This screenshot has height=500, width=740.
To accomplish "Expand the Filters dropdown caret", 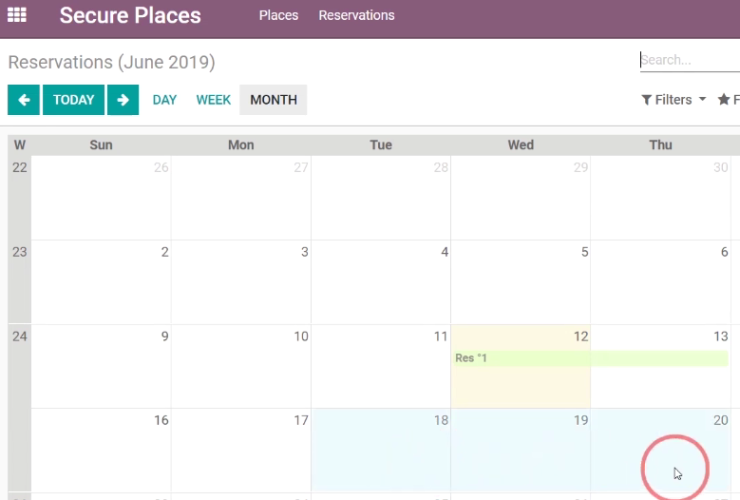I will coord(702,99).
